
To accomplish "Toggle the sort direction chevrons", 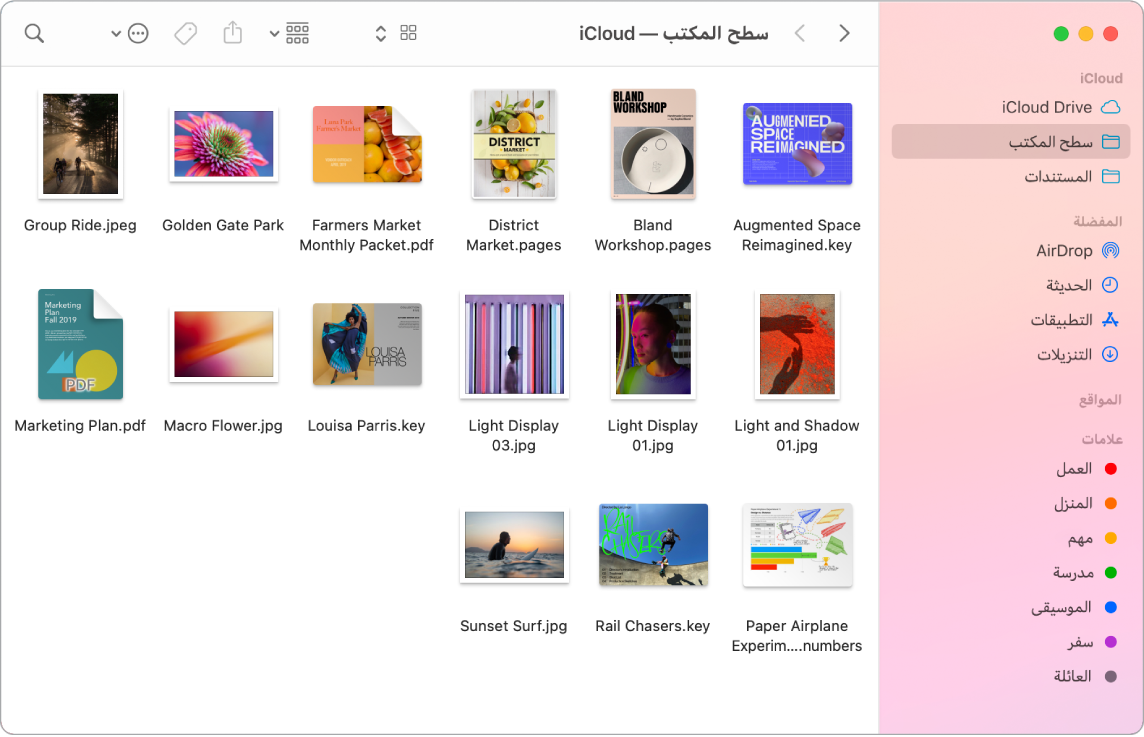I will [x=380, y=33].
